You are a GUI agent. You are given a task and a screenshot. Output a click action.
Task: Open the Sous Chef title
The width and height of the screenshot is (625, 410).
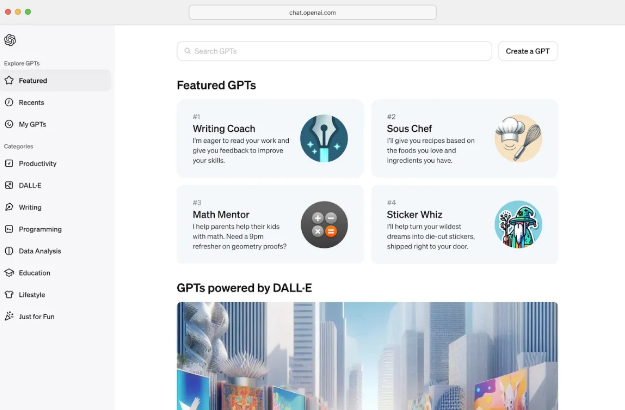click(409, 129)
